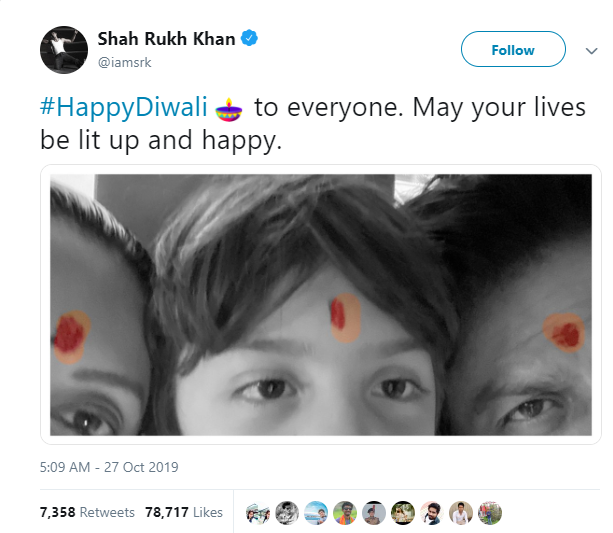Open liker avatar with black letterbox bars
Viewport: 613px width, 533px height.
coord(403,513)
